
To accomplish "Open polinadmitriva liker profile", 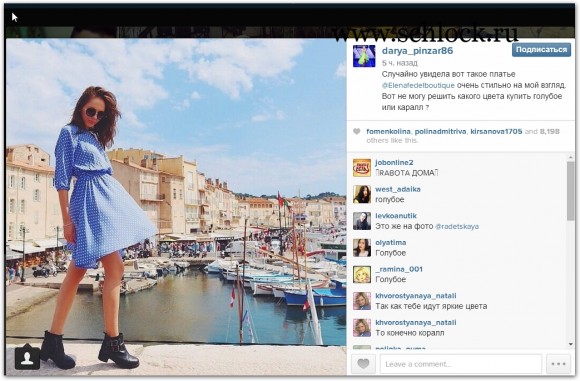I will click(x=440, y=131).
